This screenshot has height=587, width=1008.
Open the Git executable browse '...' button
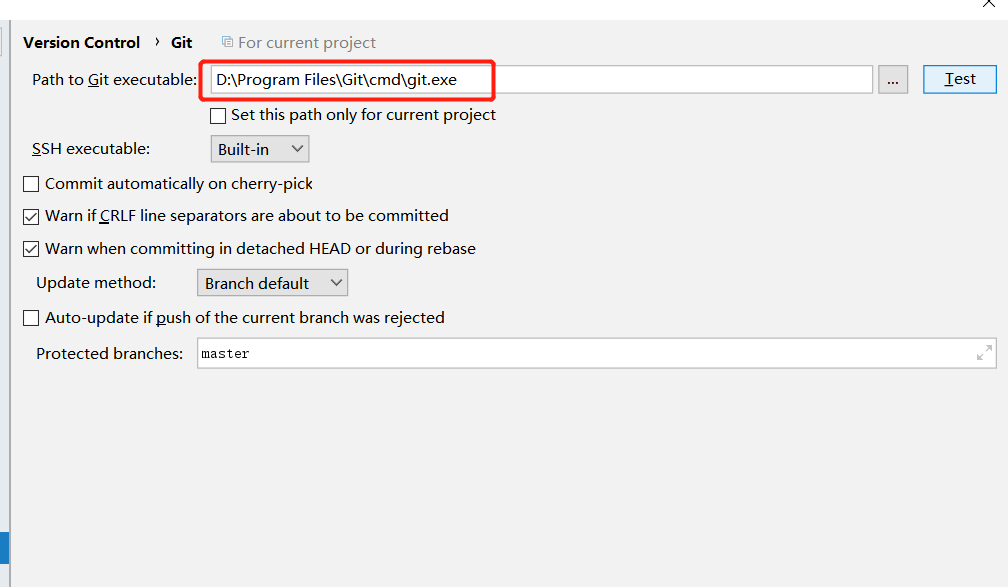(893, 79)
